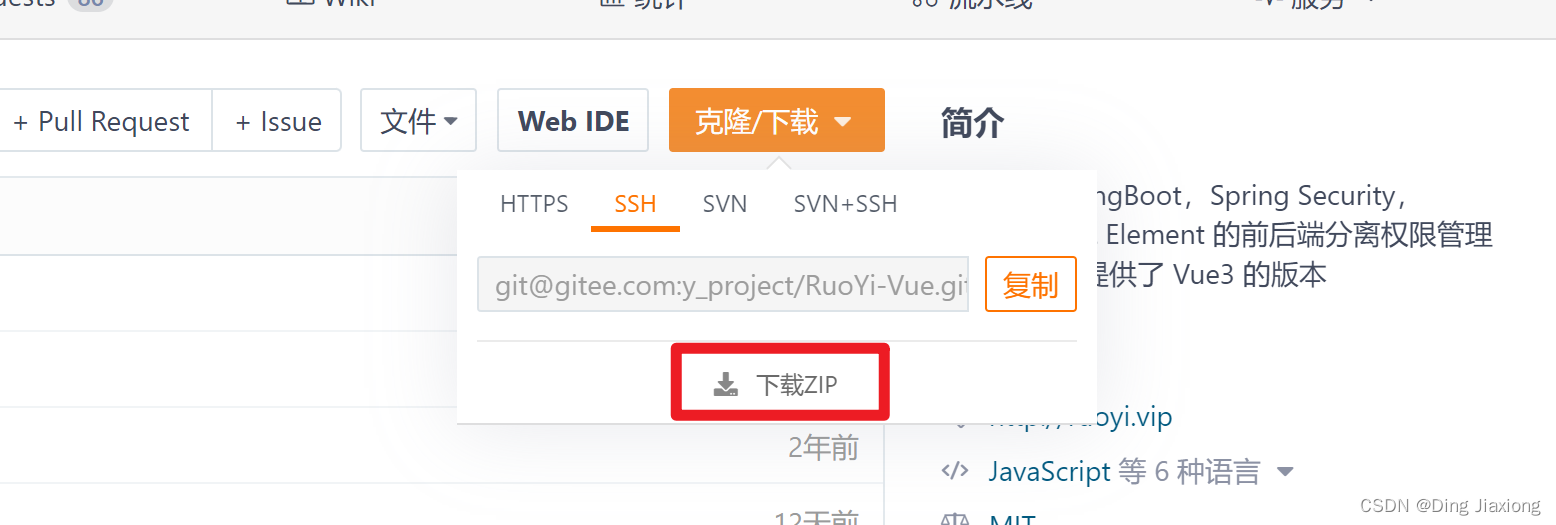The image size is (1556, 525).
Task: Click the git SSH URL input field
Action: 723,284
